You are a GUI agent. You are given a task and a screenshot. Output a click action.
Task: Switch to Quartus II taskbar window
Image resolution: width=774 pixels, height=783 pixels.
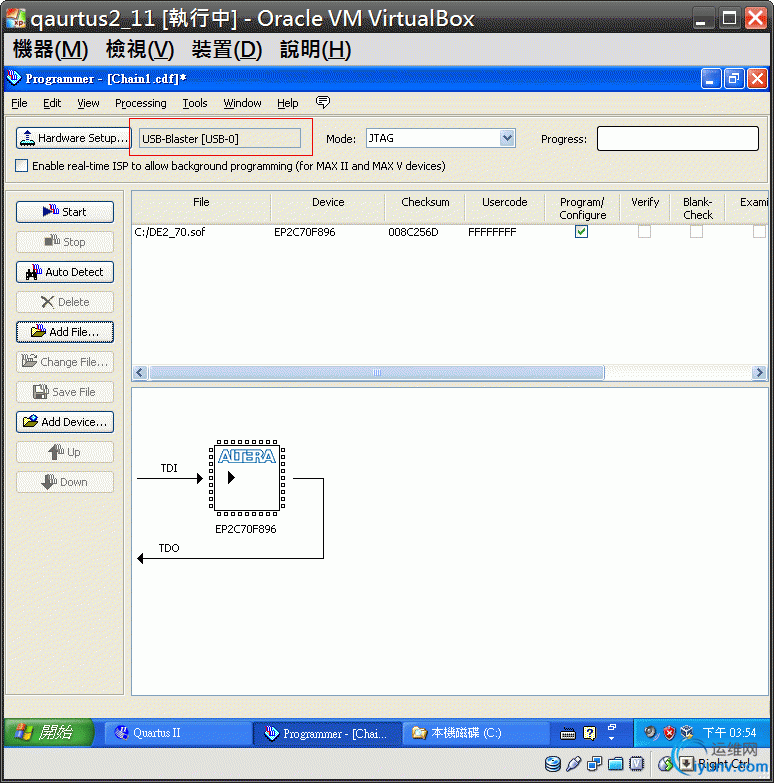point(177,733)
